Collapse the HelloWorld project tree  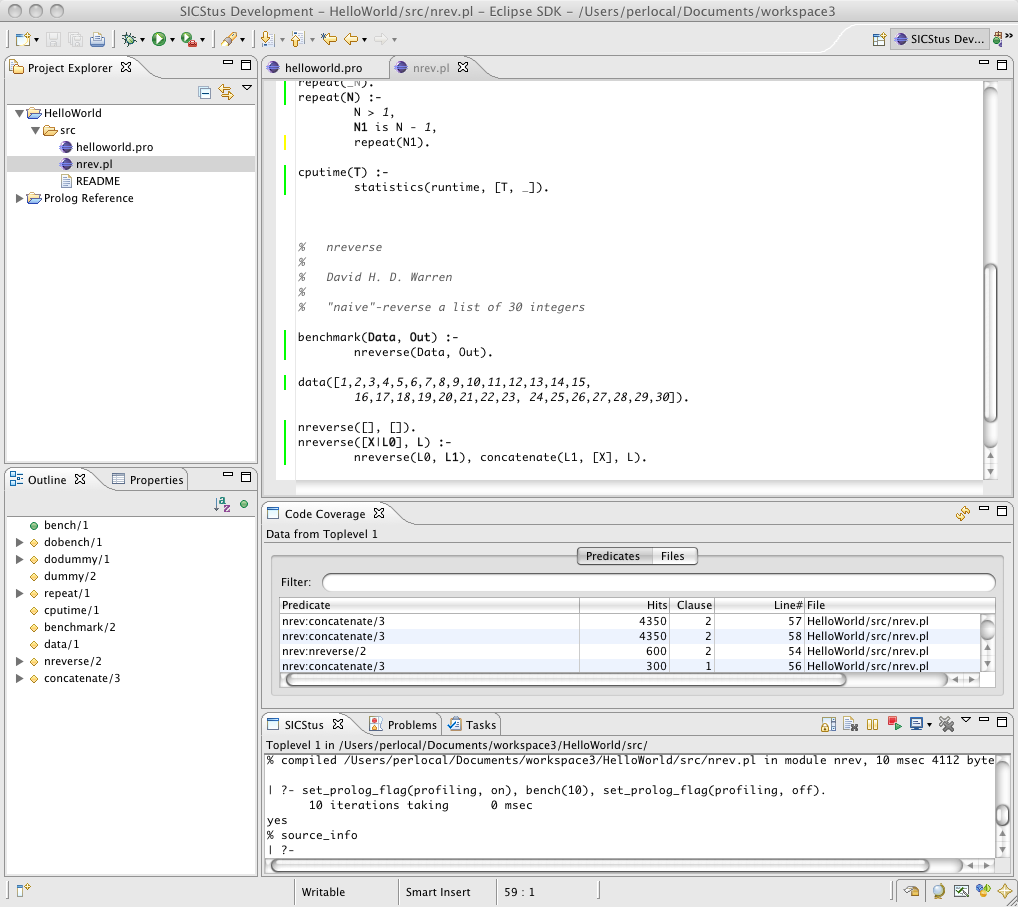click(x=19, y=113)
